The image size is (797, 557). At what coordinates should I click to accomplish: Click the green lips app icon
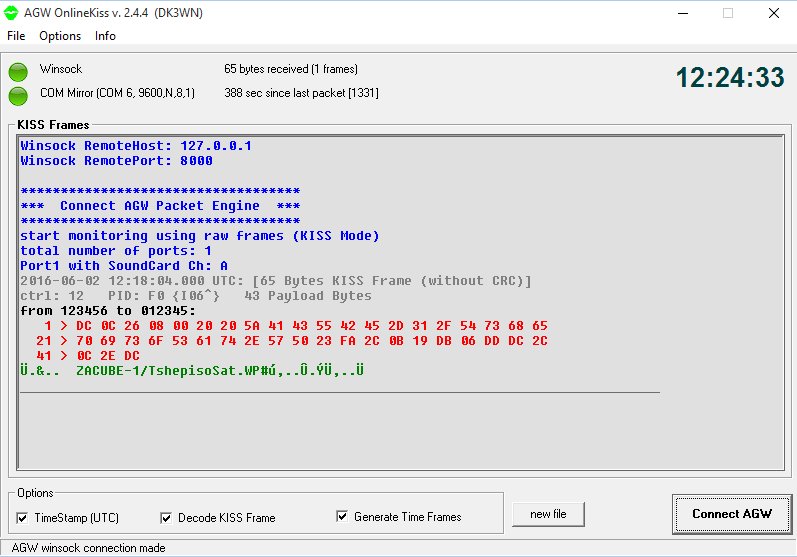[11, 13]
